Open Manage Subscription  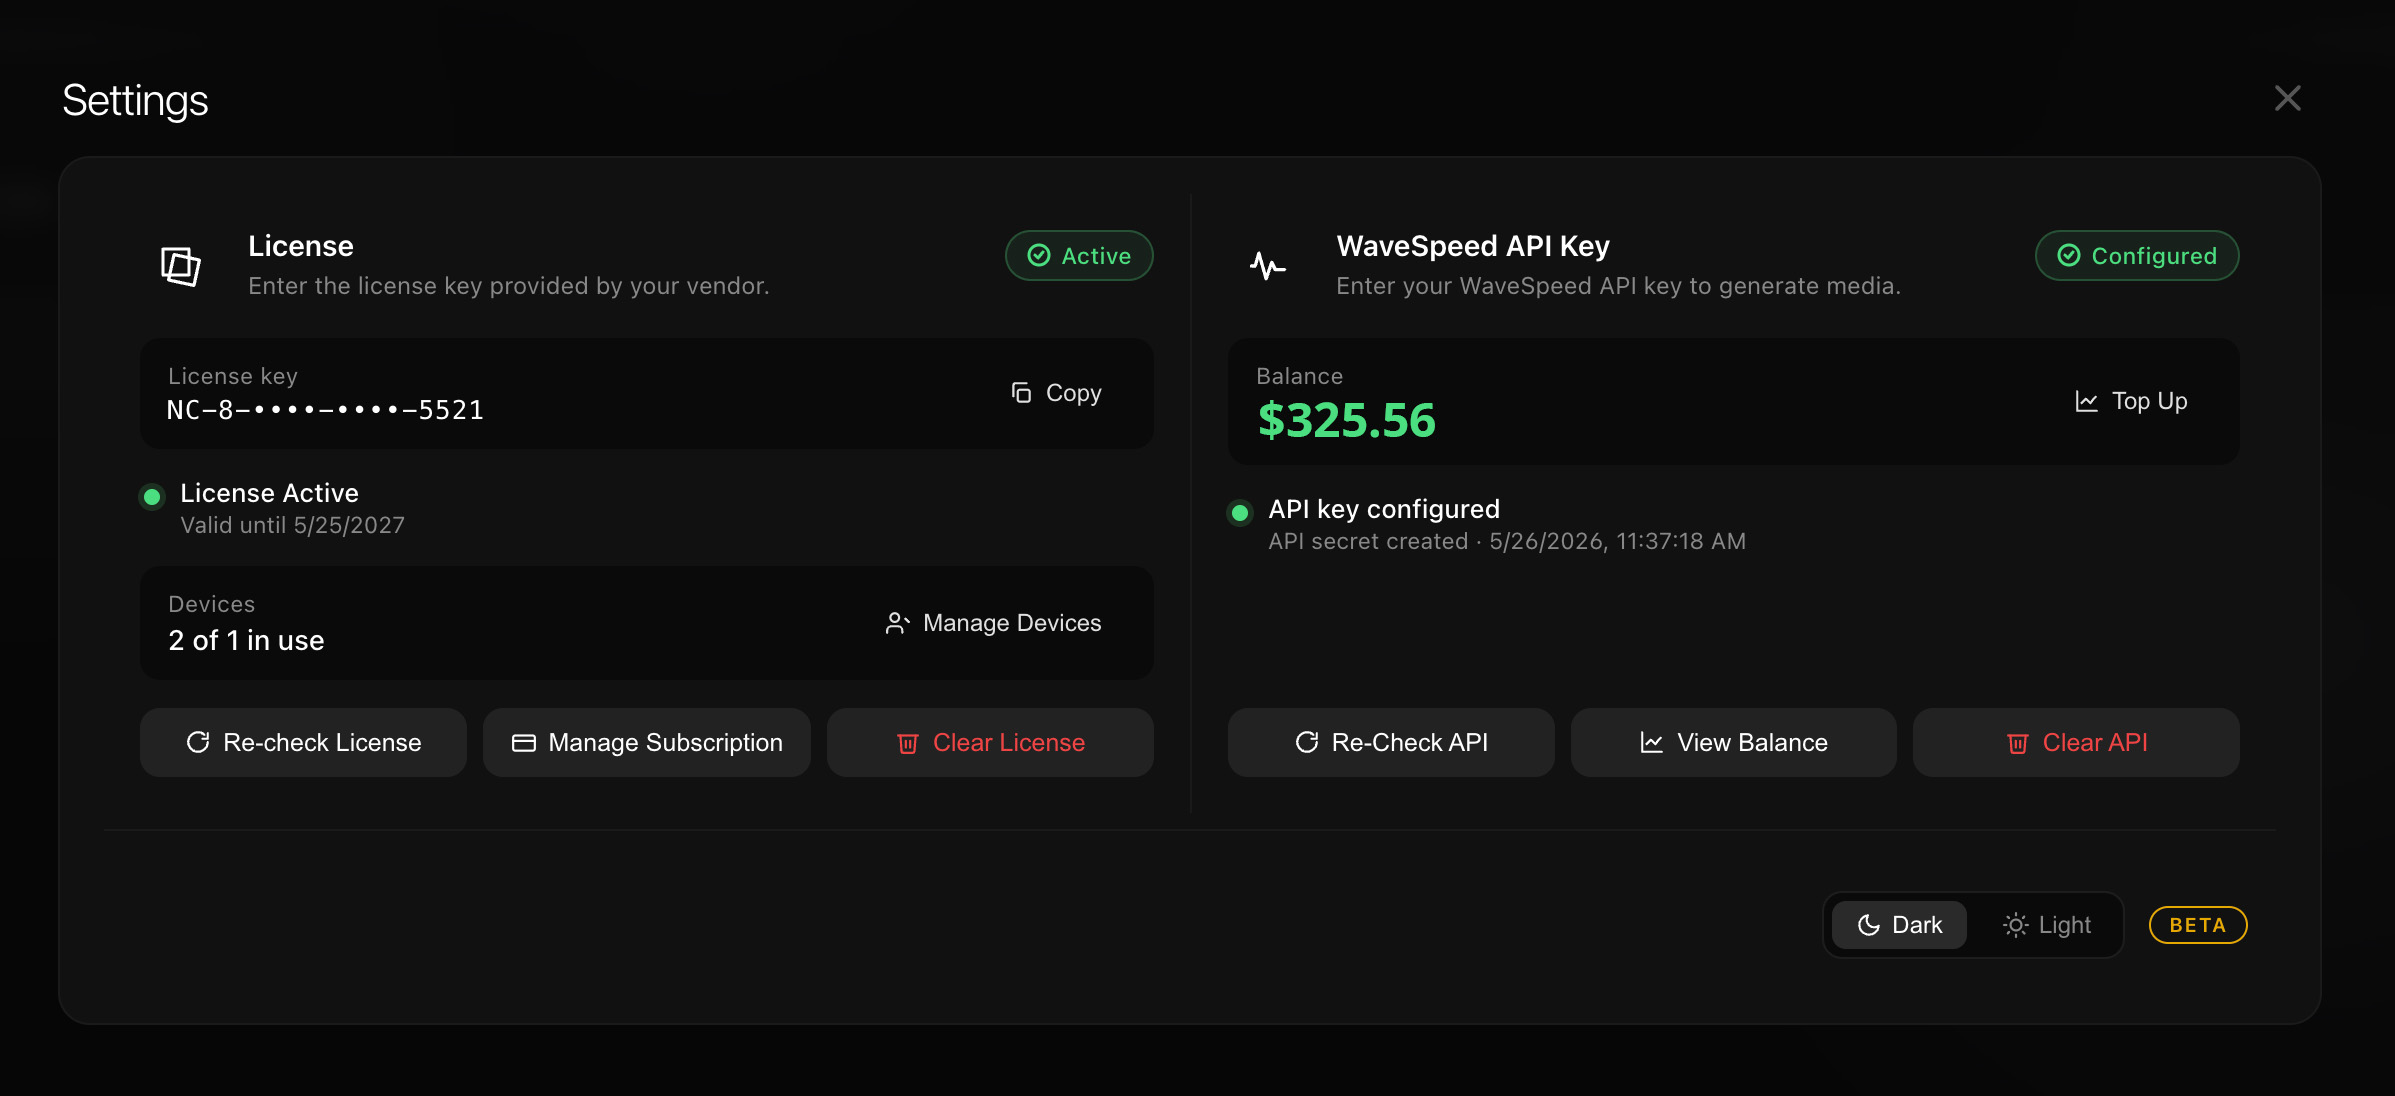coord(647,743)
